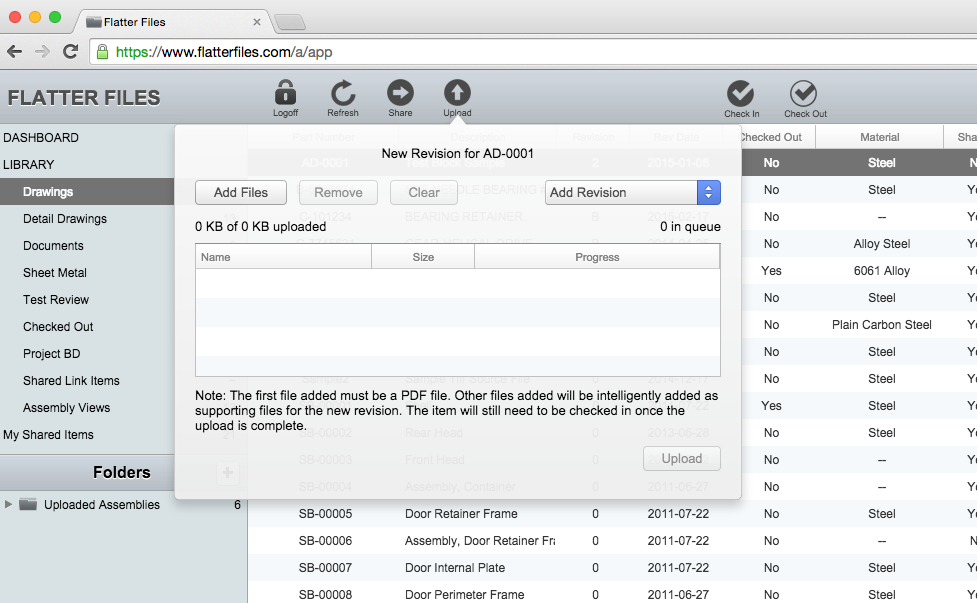
Task: Open Shared Link Items view
Action: click(x=71, y=381)
